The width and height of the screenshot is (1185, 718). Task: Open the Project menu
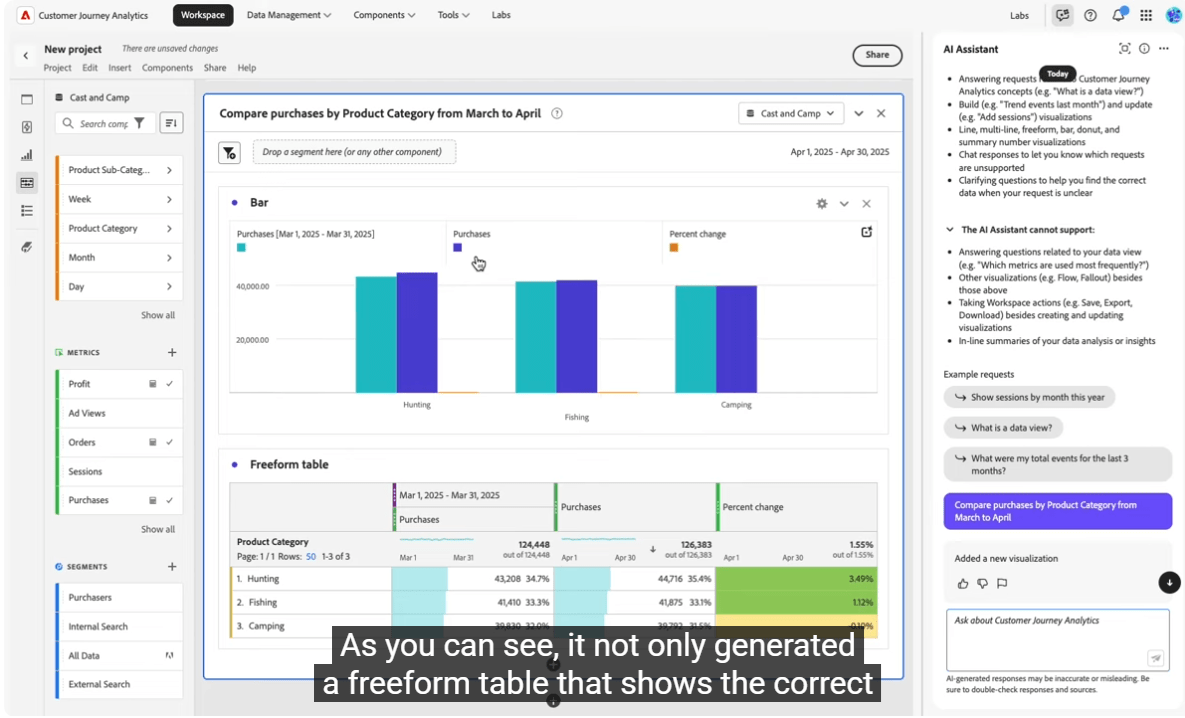[x=57, y=68]
